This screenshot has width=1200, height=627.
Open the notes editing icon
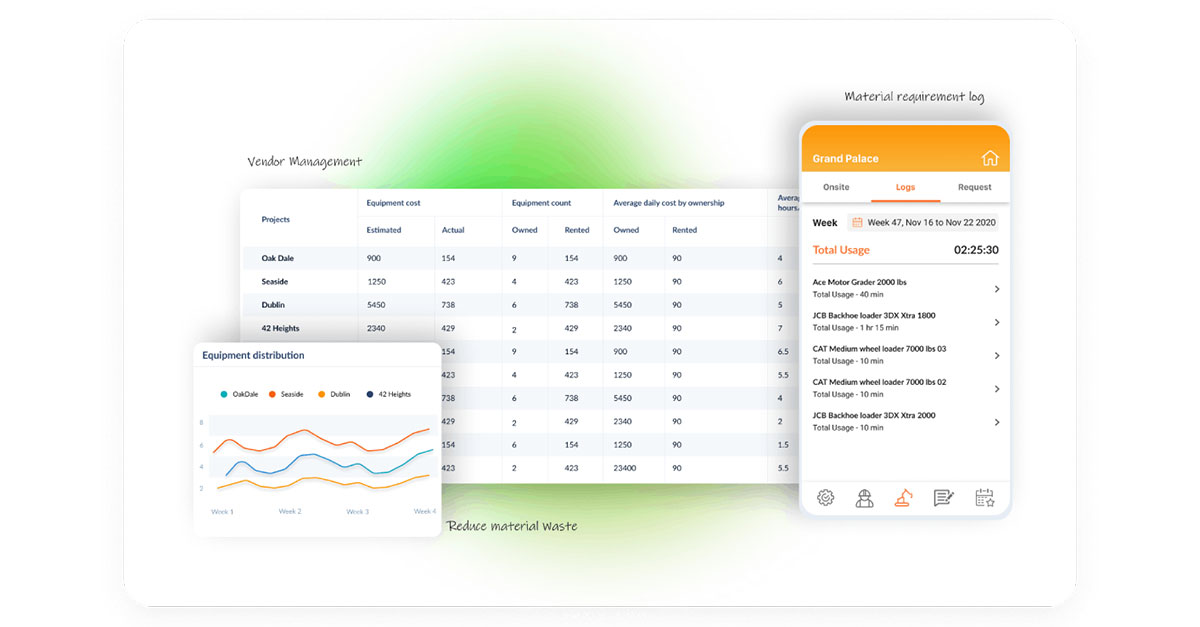pos(944,496)
